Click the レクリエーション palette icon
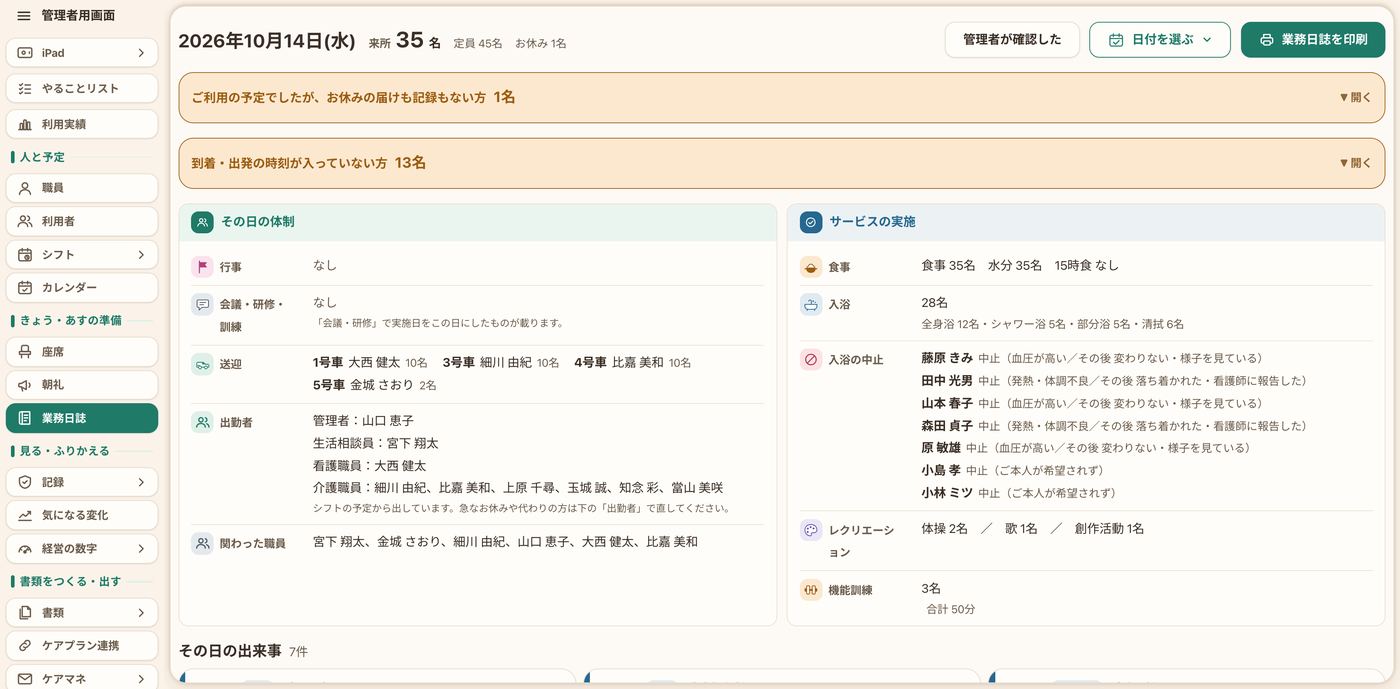This screenshot has width=1400, height=689. click(x=811, y=530)
